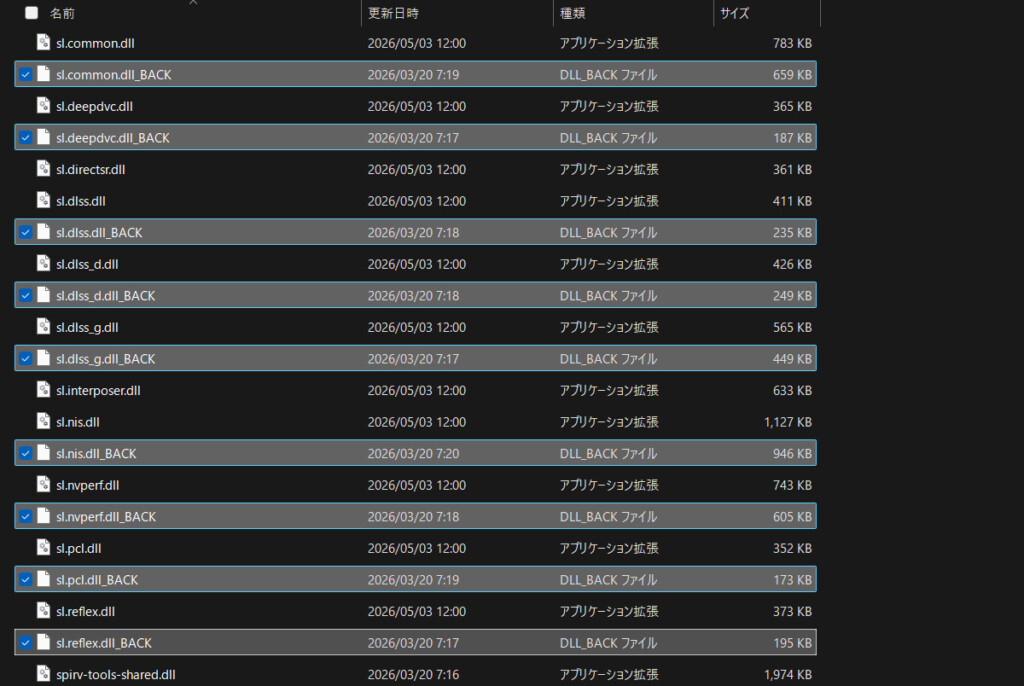Uncheck the sl.dlss_g.dll_BACK checkbox
The height and width of the screenshot is (686, 1024).
point(25,359)
